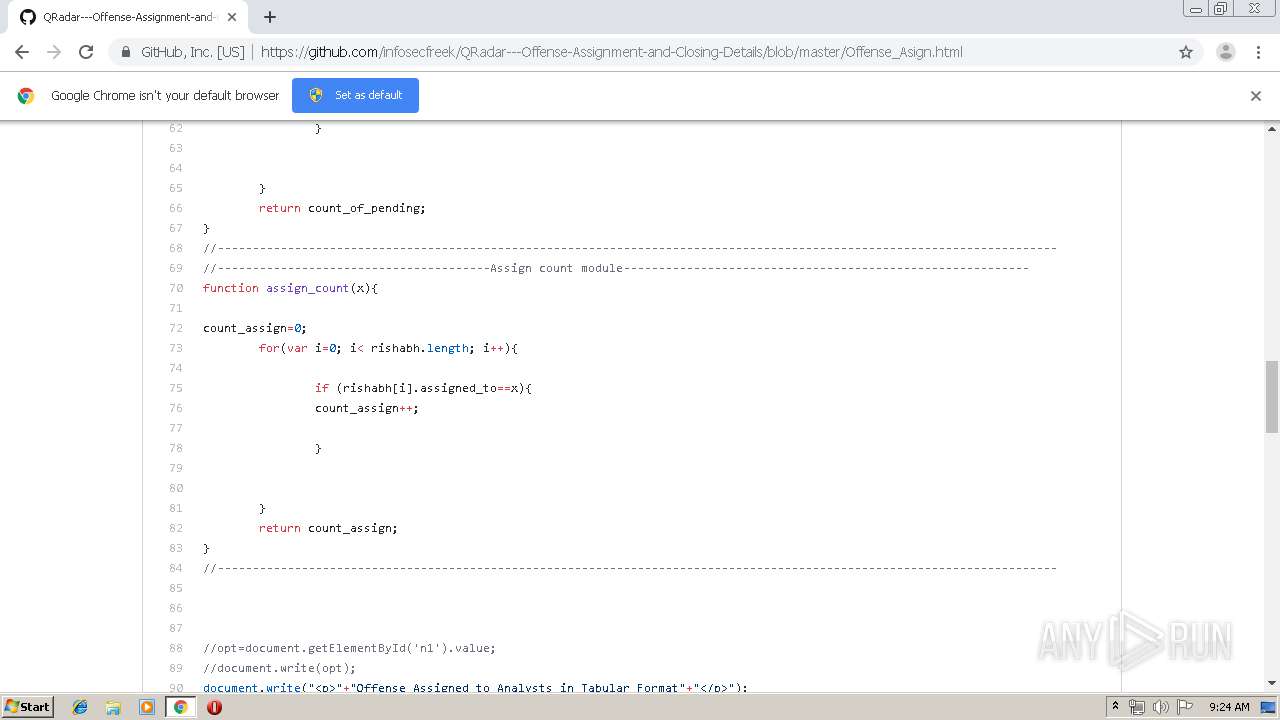
Task: Click the Show desktop button
Action: [x=1269, y=707]
